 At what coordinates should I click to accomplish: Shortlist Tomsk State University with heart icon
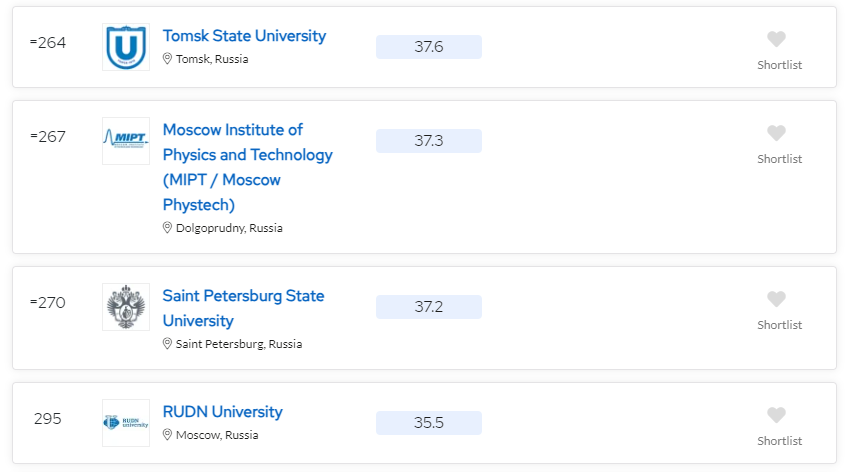(x=776, y=40)
